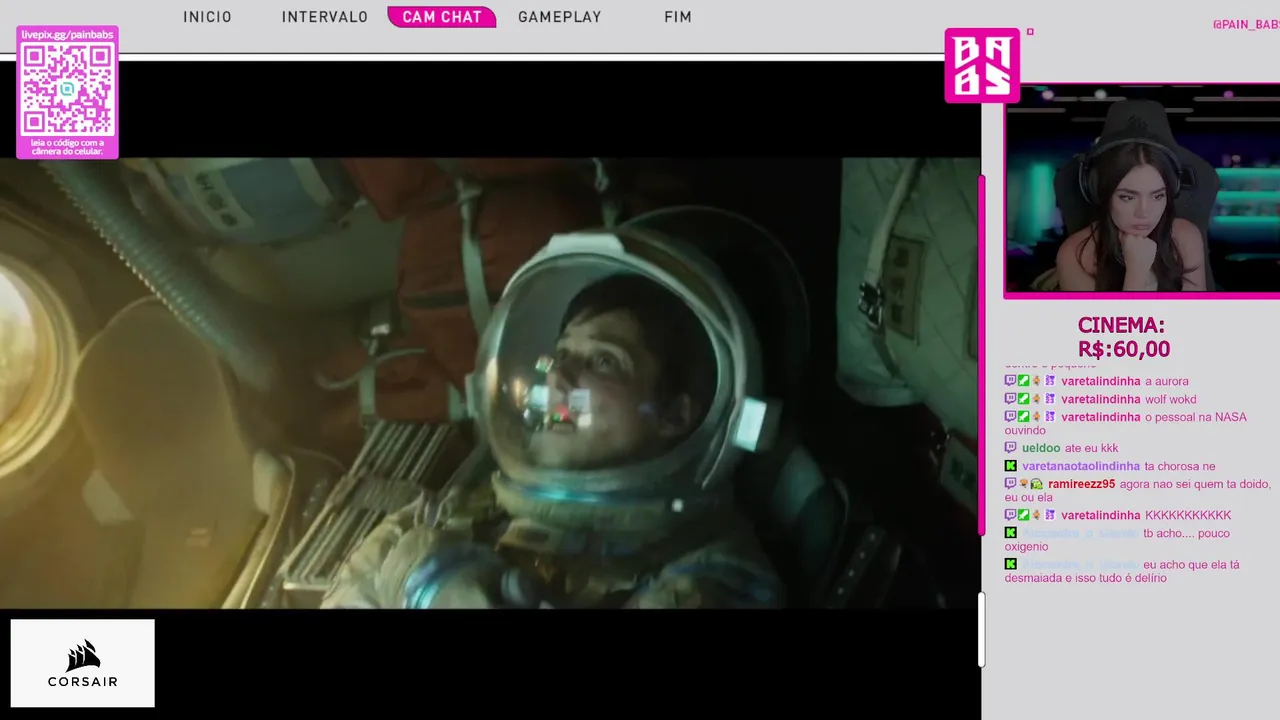Click Twitch icon on "wolf wokd" row
This screenshot has height=720, width=1280.
click(x=1010, y=399)
